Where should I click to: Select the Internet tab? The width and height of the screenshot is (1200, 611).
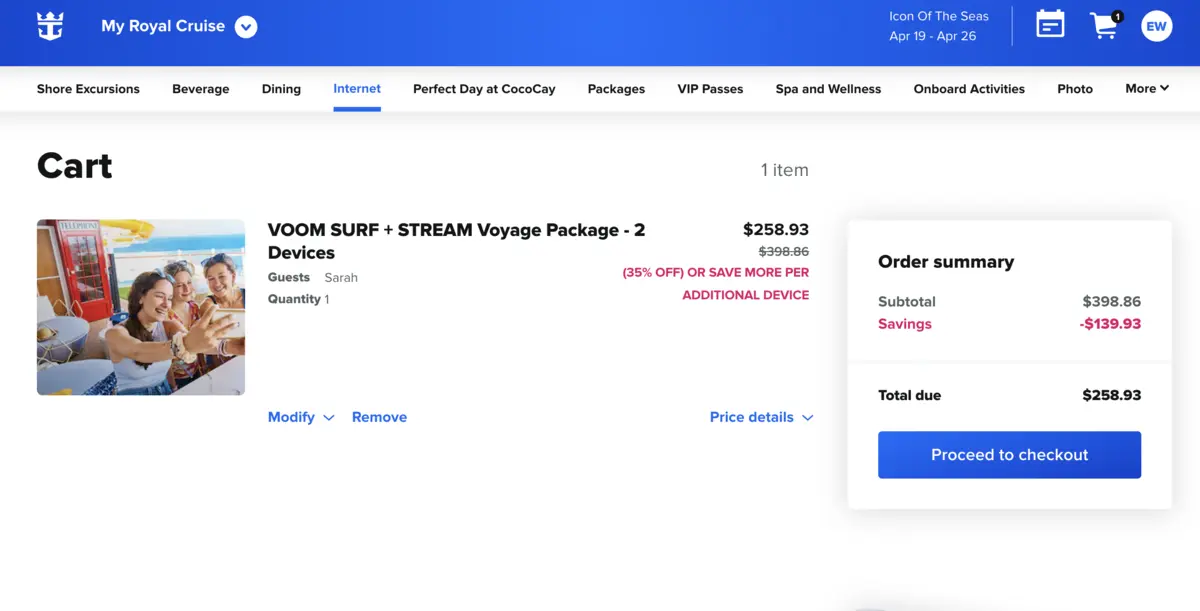[x=357, y=89]
